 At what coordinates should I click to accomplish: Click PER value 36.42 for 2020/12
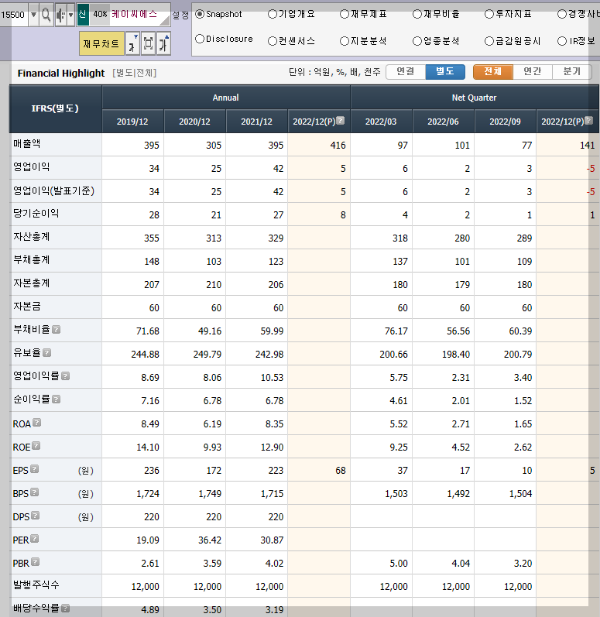210,540
